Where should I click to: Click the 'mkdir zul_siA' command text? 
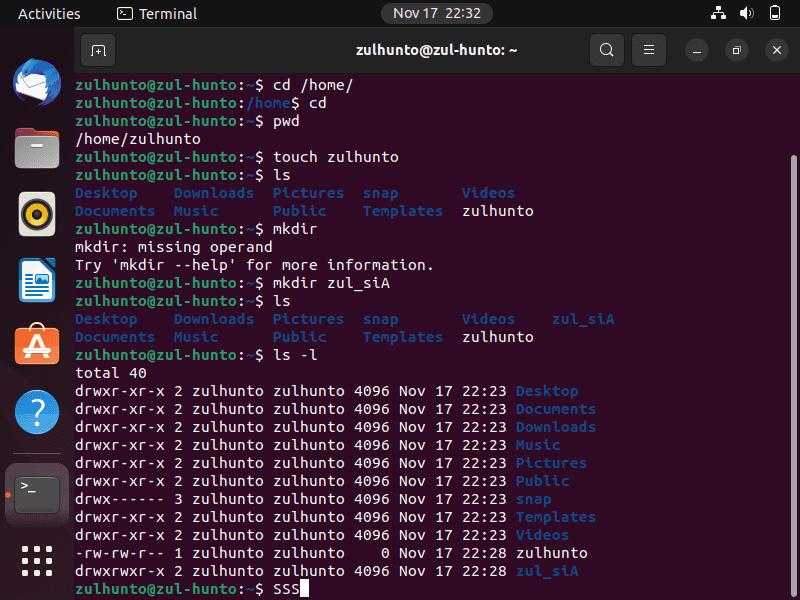click(331, 283)
